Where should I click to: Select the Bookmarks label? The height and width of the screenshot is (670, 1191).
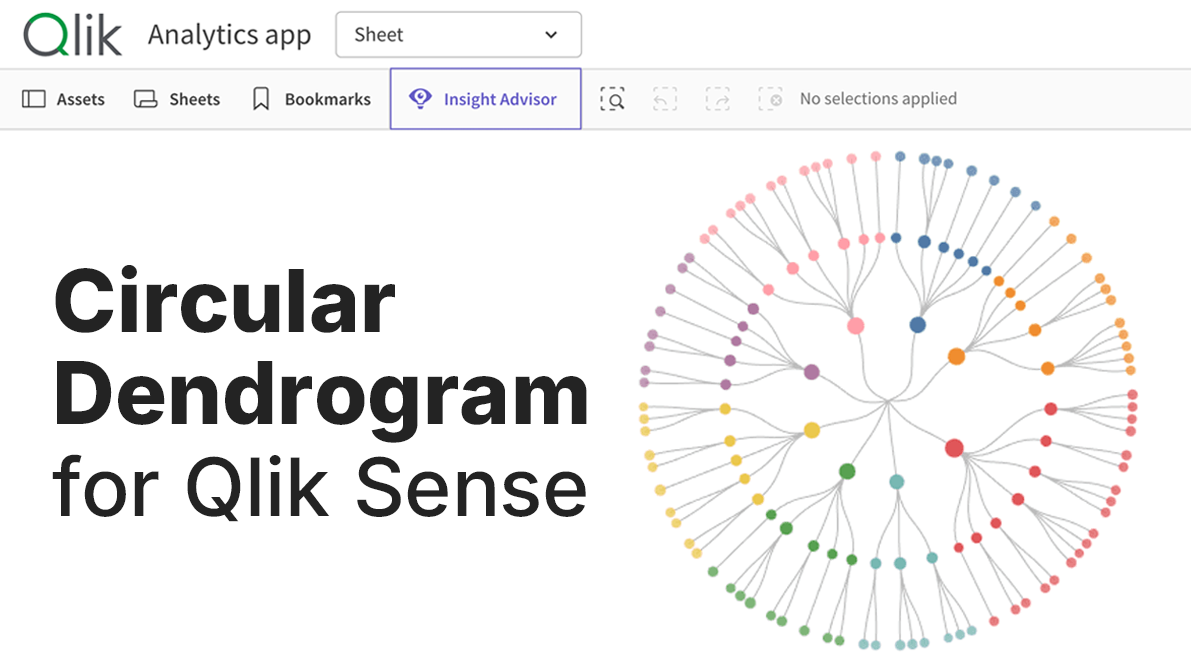pyautogui.click(x=327, y=99)
